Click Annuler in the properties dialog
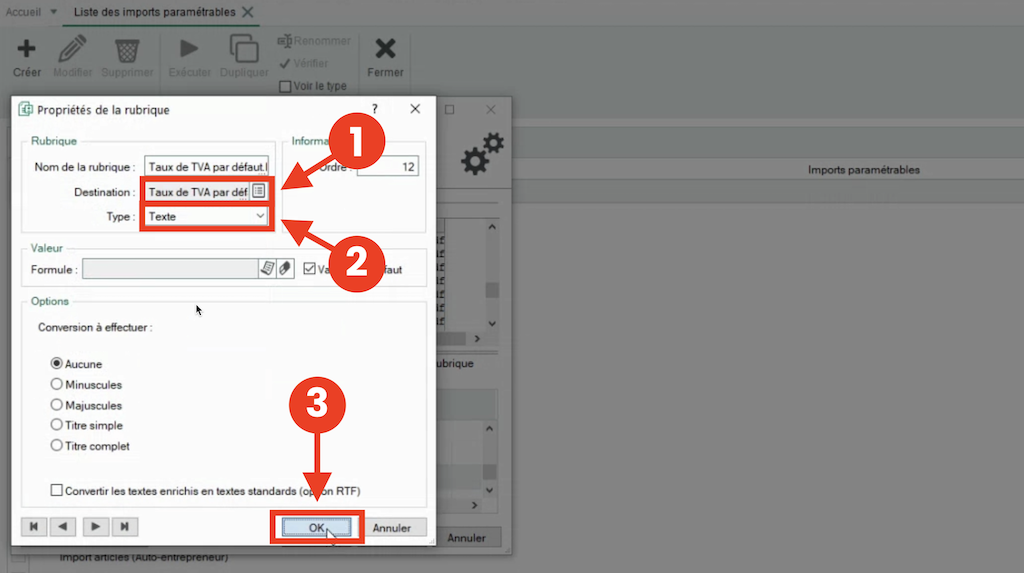This screenshot has height=573, width=1024. tap(392, 527)
